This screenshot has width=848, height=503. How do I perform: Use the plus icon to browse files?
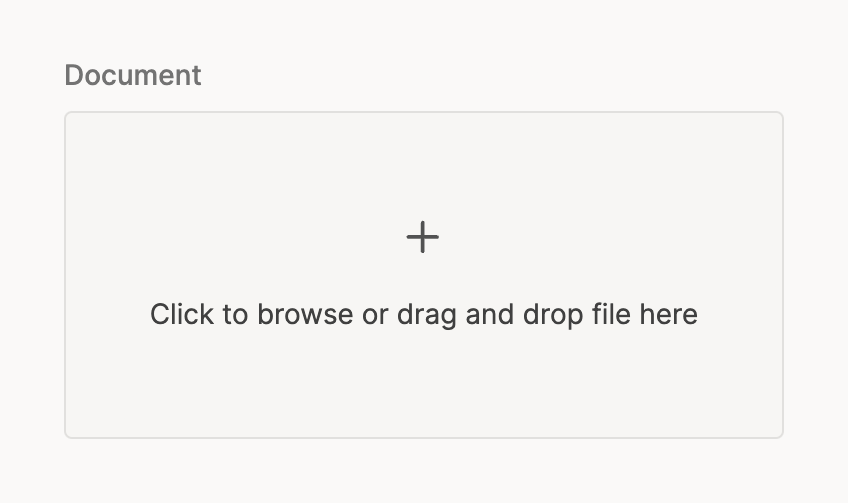[423, 237]
